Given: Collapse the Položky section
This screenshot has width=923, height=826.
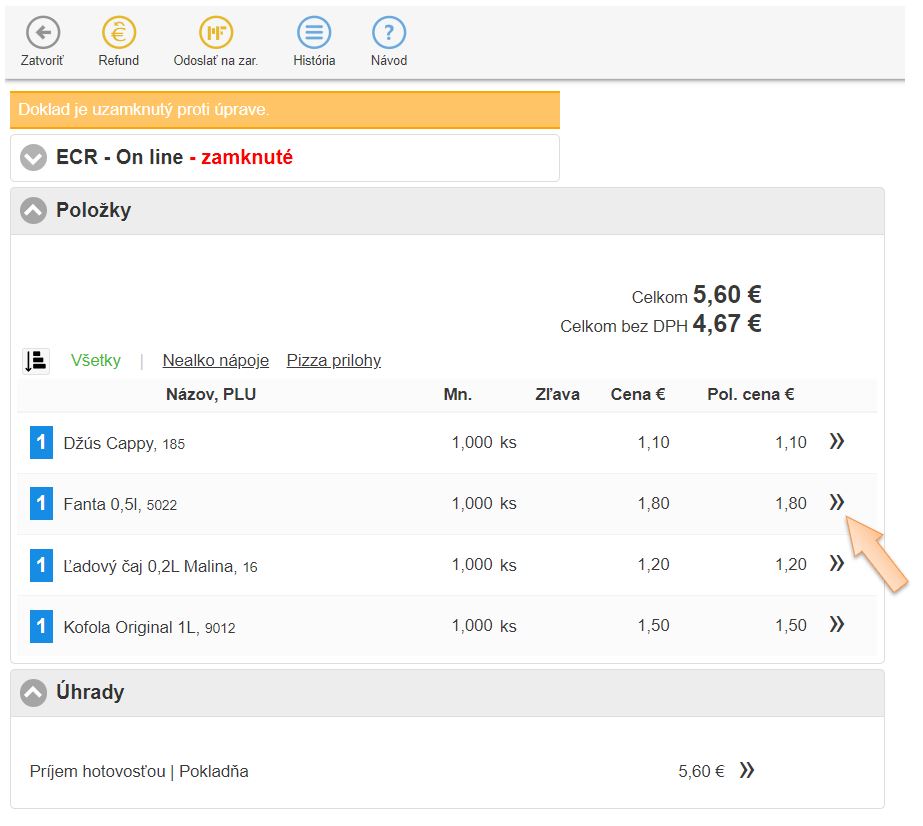Looking at the screenshot, I should [x=34, y=211].
